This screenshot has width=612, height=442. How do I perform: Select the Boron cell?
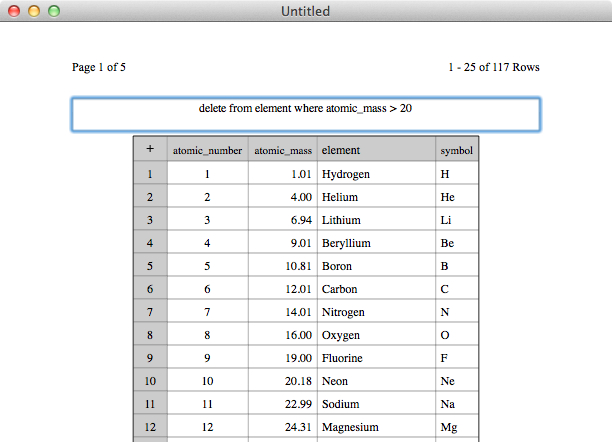click(x=376, y=266)
